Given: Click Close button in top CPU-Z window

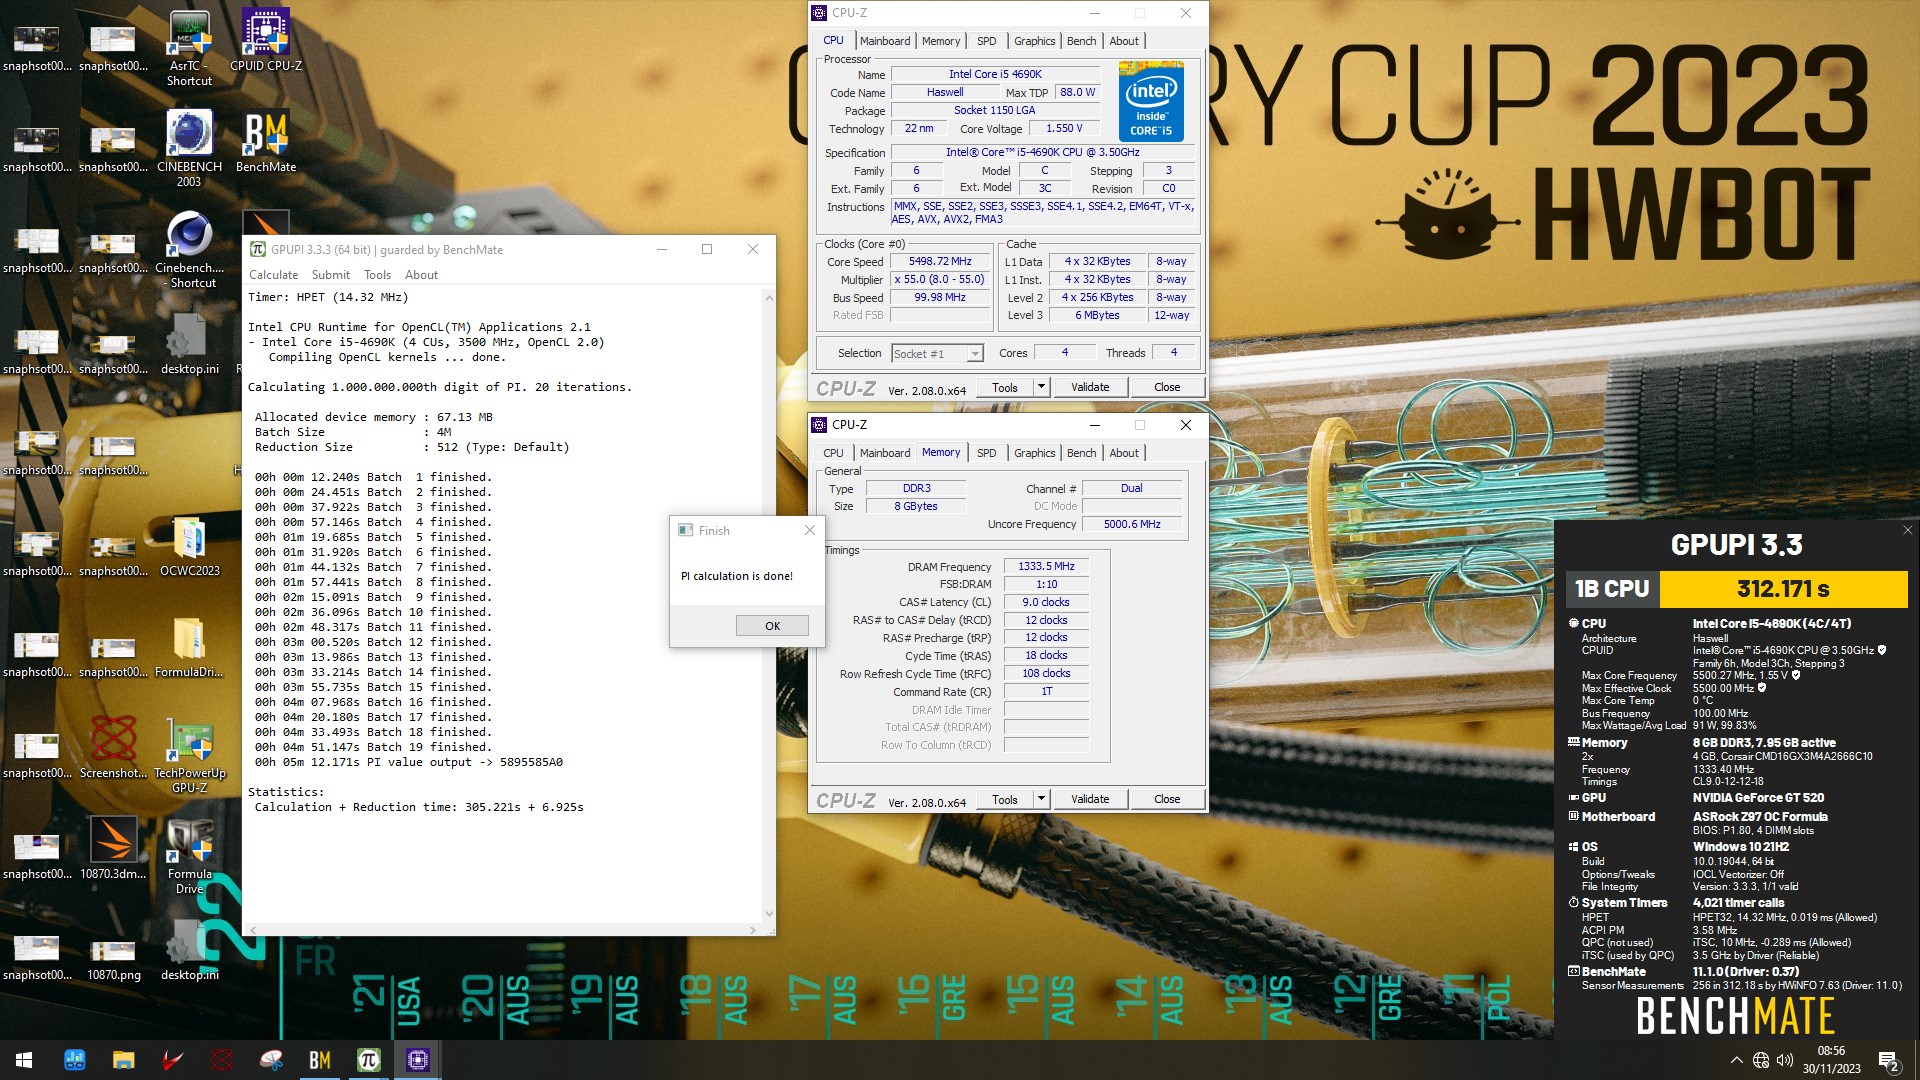Looking at the screenshot, I should coord(1167,387).
